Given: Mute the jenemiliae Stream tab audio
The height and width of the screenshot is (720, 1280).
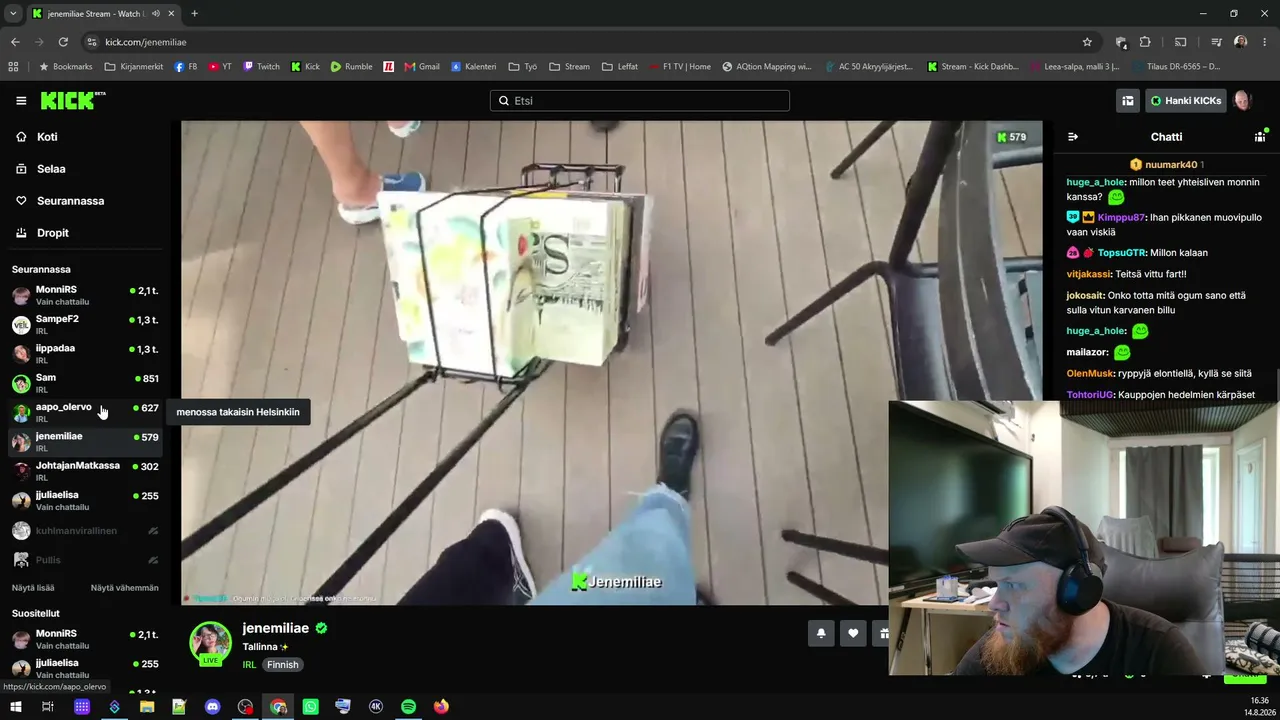Looking at the screenshot, I should [156, 14].
